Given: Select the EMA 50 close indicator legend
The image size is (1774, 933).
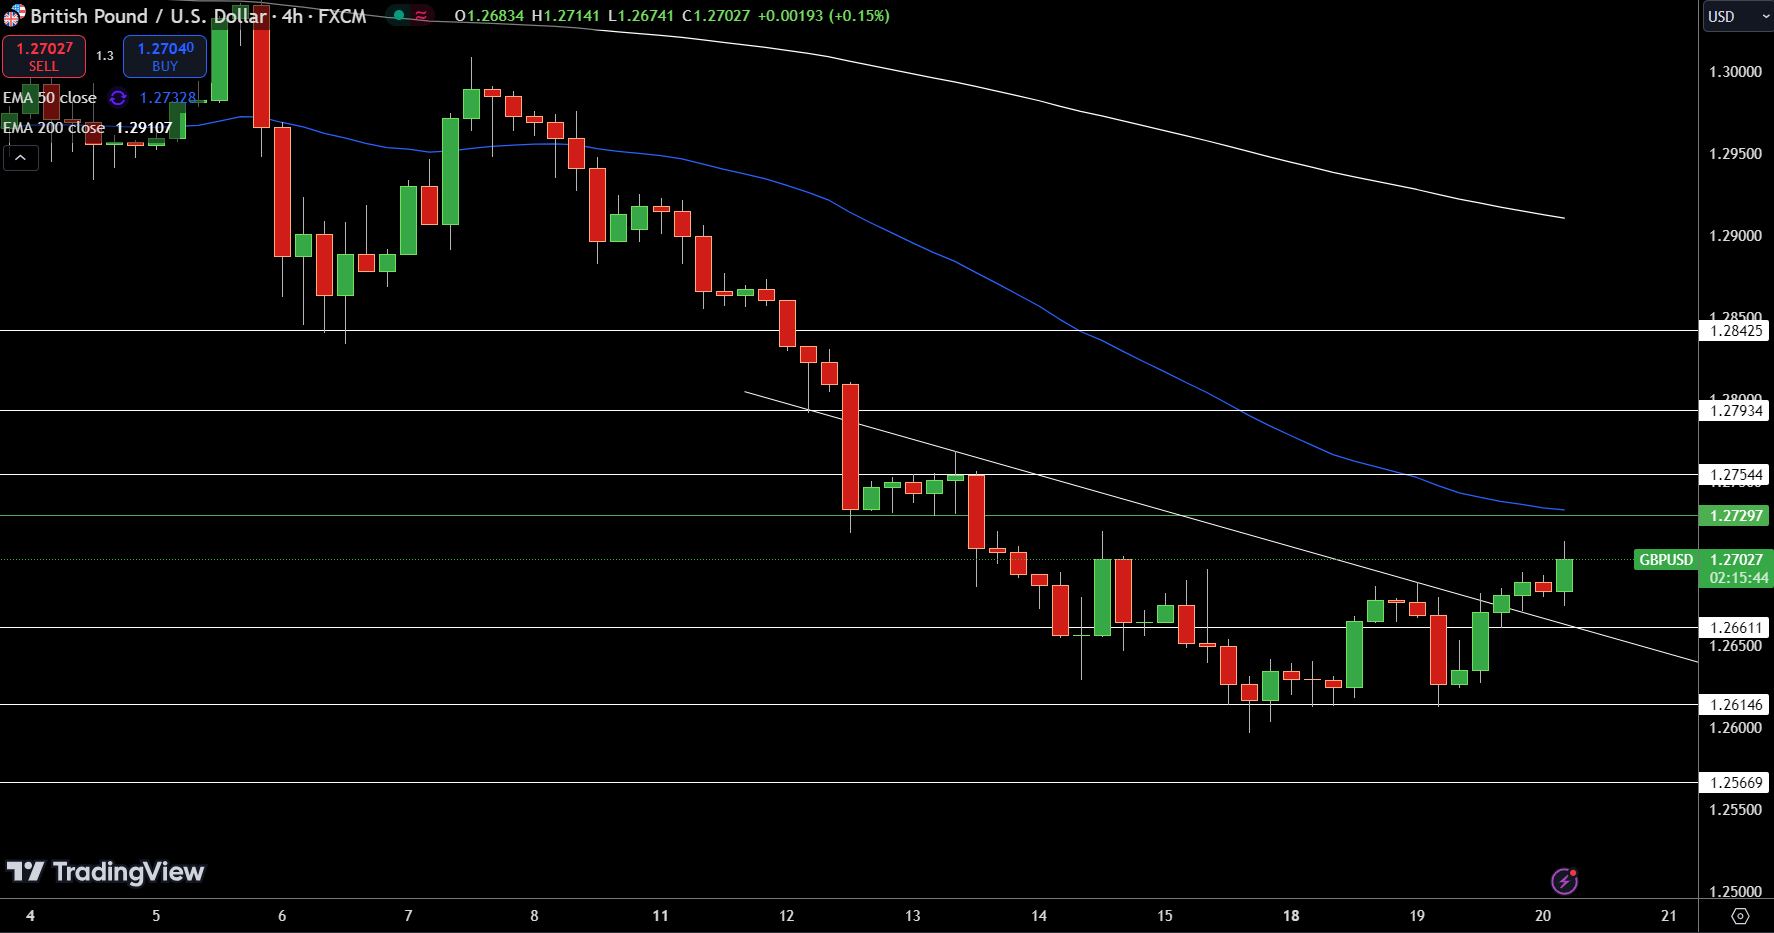Looking at the screenshot, I should 50,98.
